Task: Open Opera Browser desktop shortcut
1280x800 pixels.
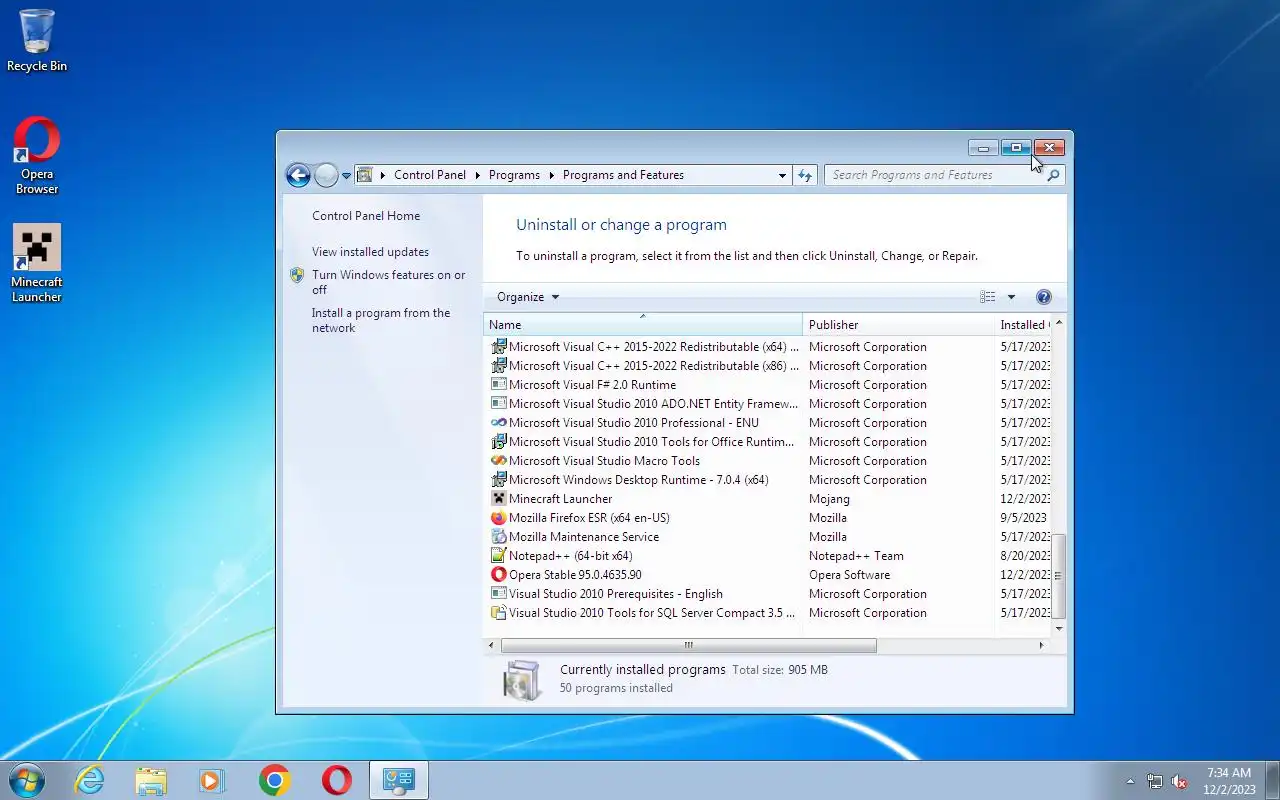Action: [x=37, y=157]
